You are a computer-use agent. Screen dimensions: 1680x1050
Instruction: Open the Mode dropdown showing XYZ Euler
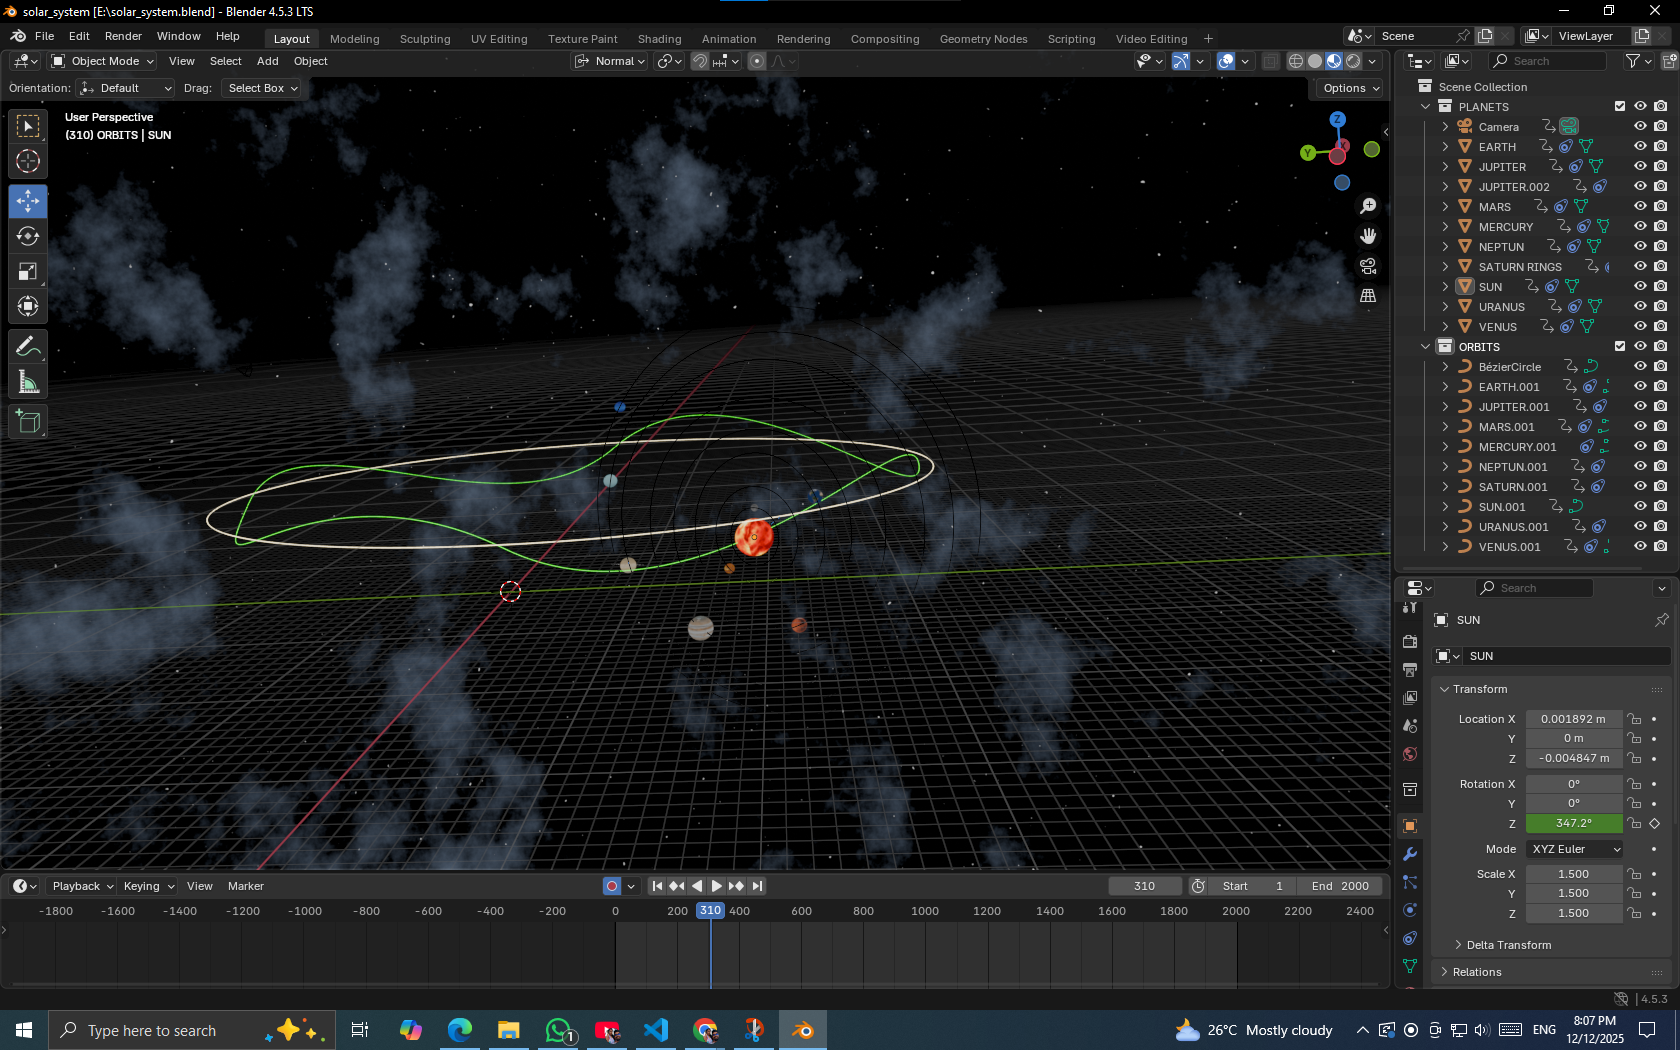coord(1574,848)
